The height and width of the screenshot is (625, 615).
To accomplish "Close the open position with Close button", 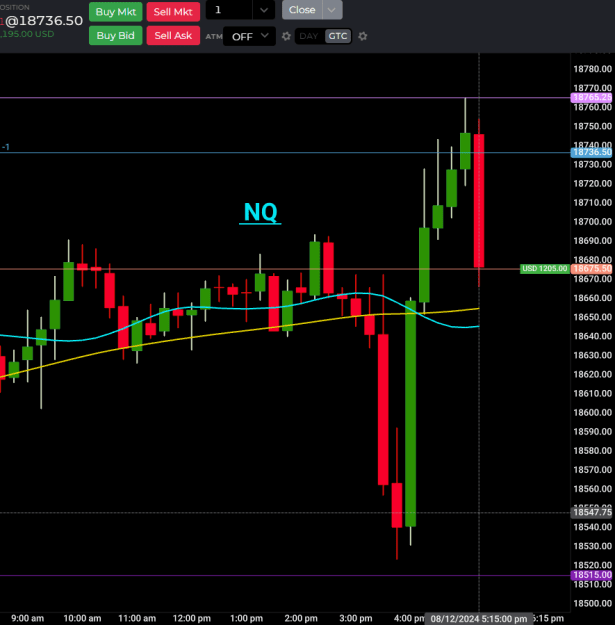I will coord(302,10).
